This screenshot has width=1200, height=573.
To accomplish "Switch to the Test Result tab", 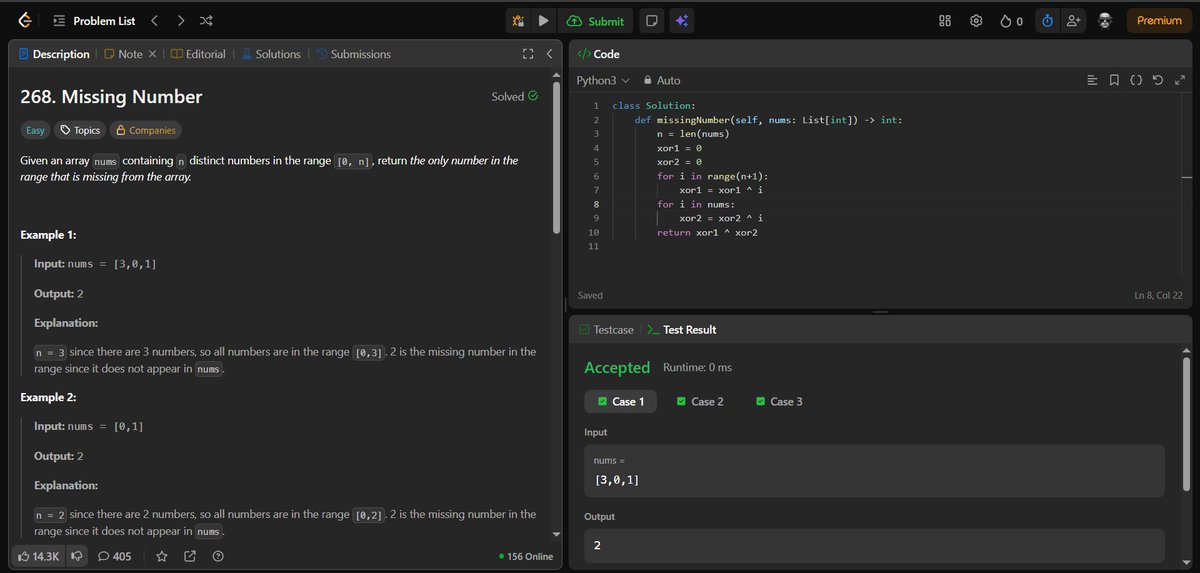I will [682, 329].
